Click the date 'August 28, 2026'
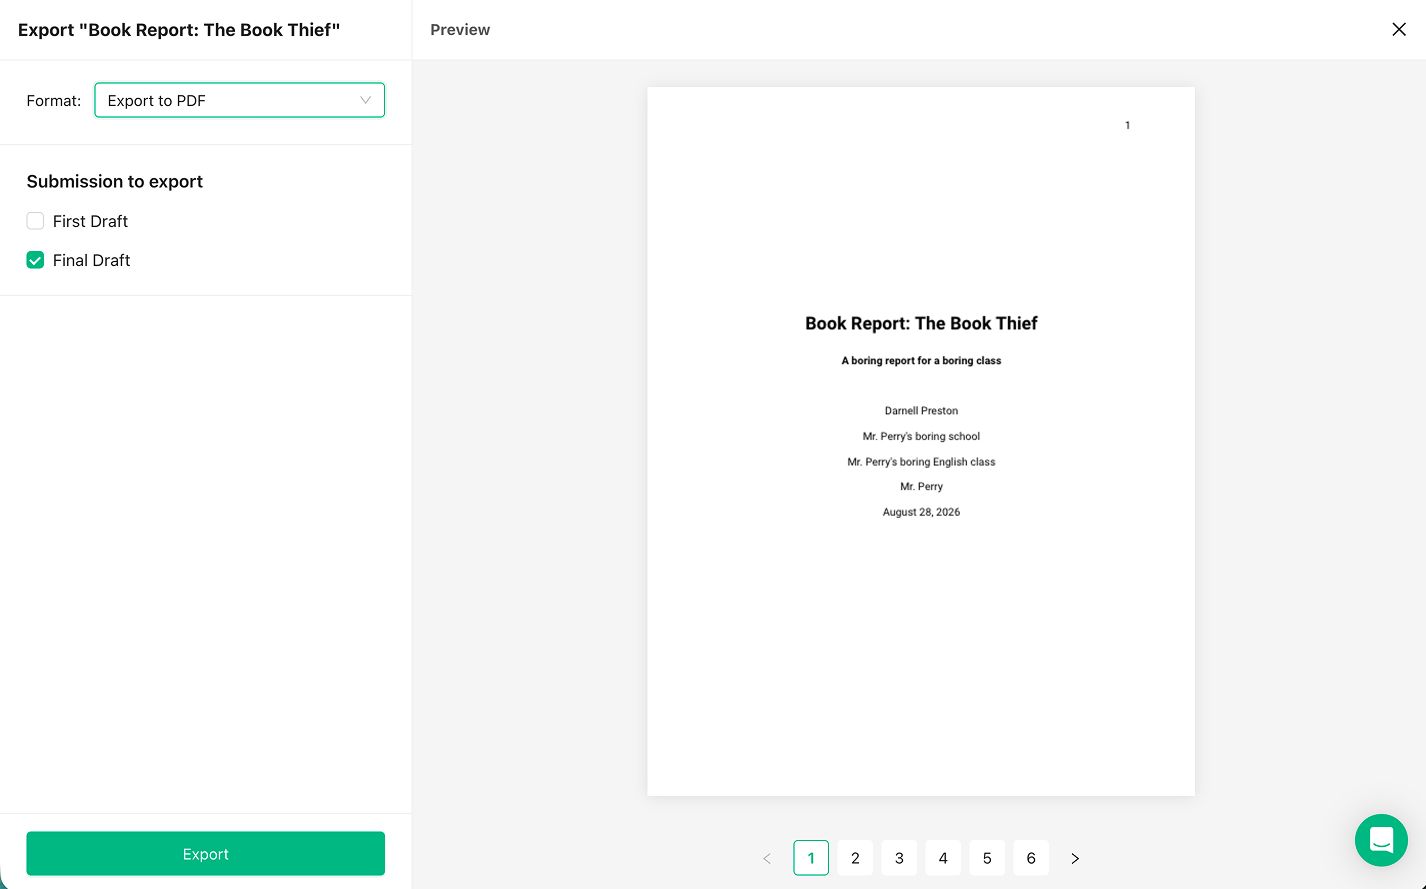Screen dimensions: 1426x889 [921, 512]
